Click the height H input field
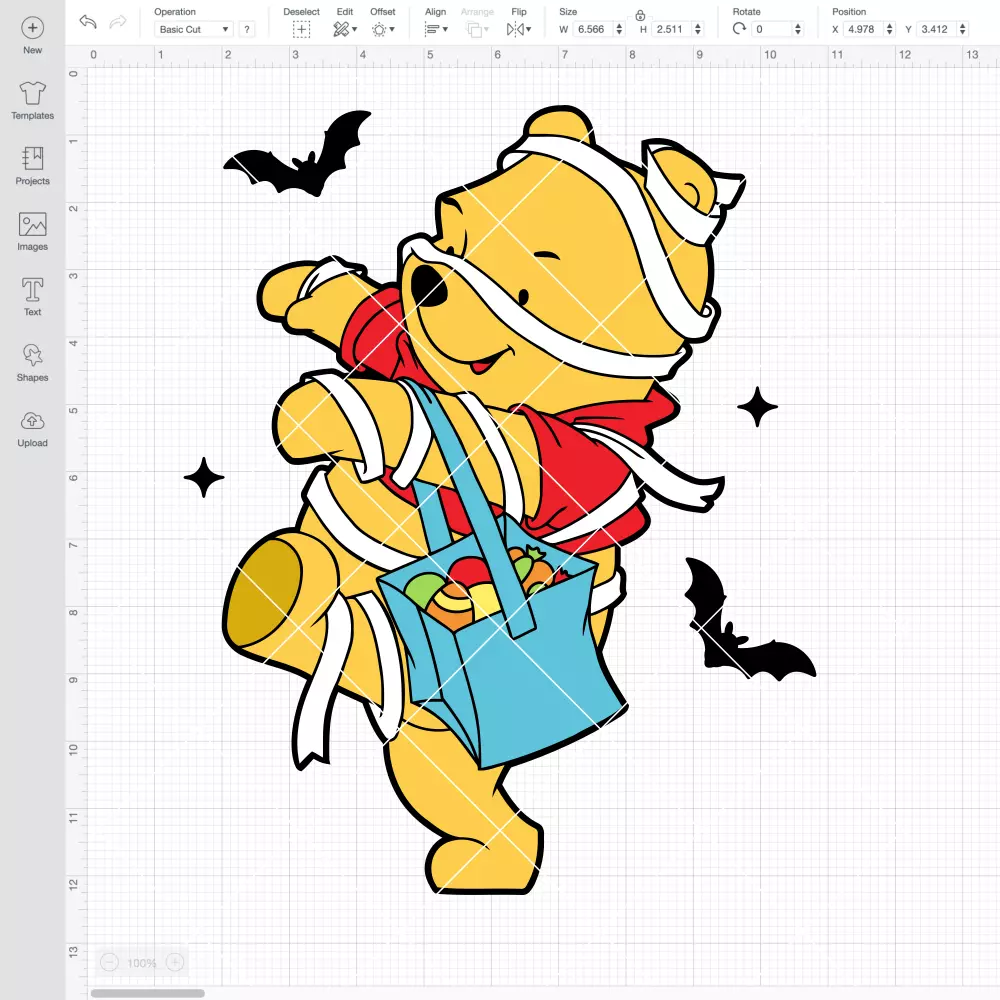This screenshot has height=1000, width=1000. [672, 29]
